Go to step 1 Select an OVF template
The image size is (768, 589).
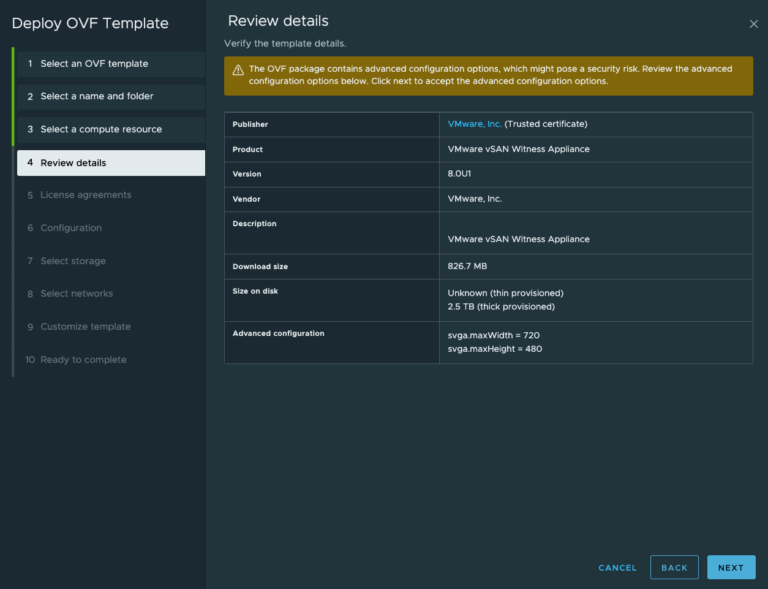pos(94,64)
